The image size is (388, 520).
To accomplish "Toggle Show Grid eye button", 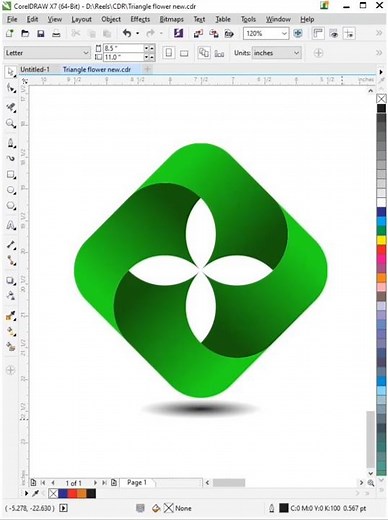I will pos(334,33).
